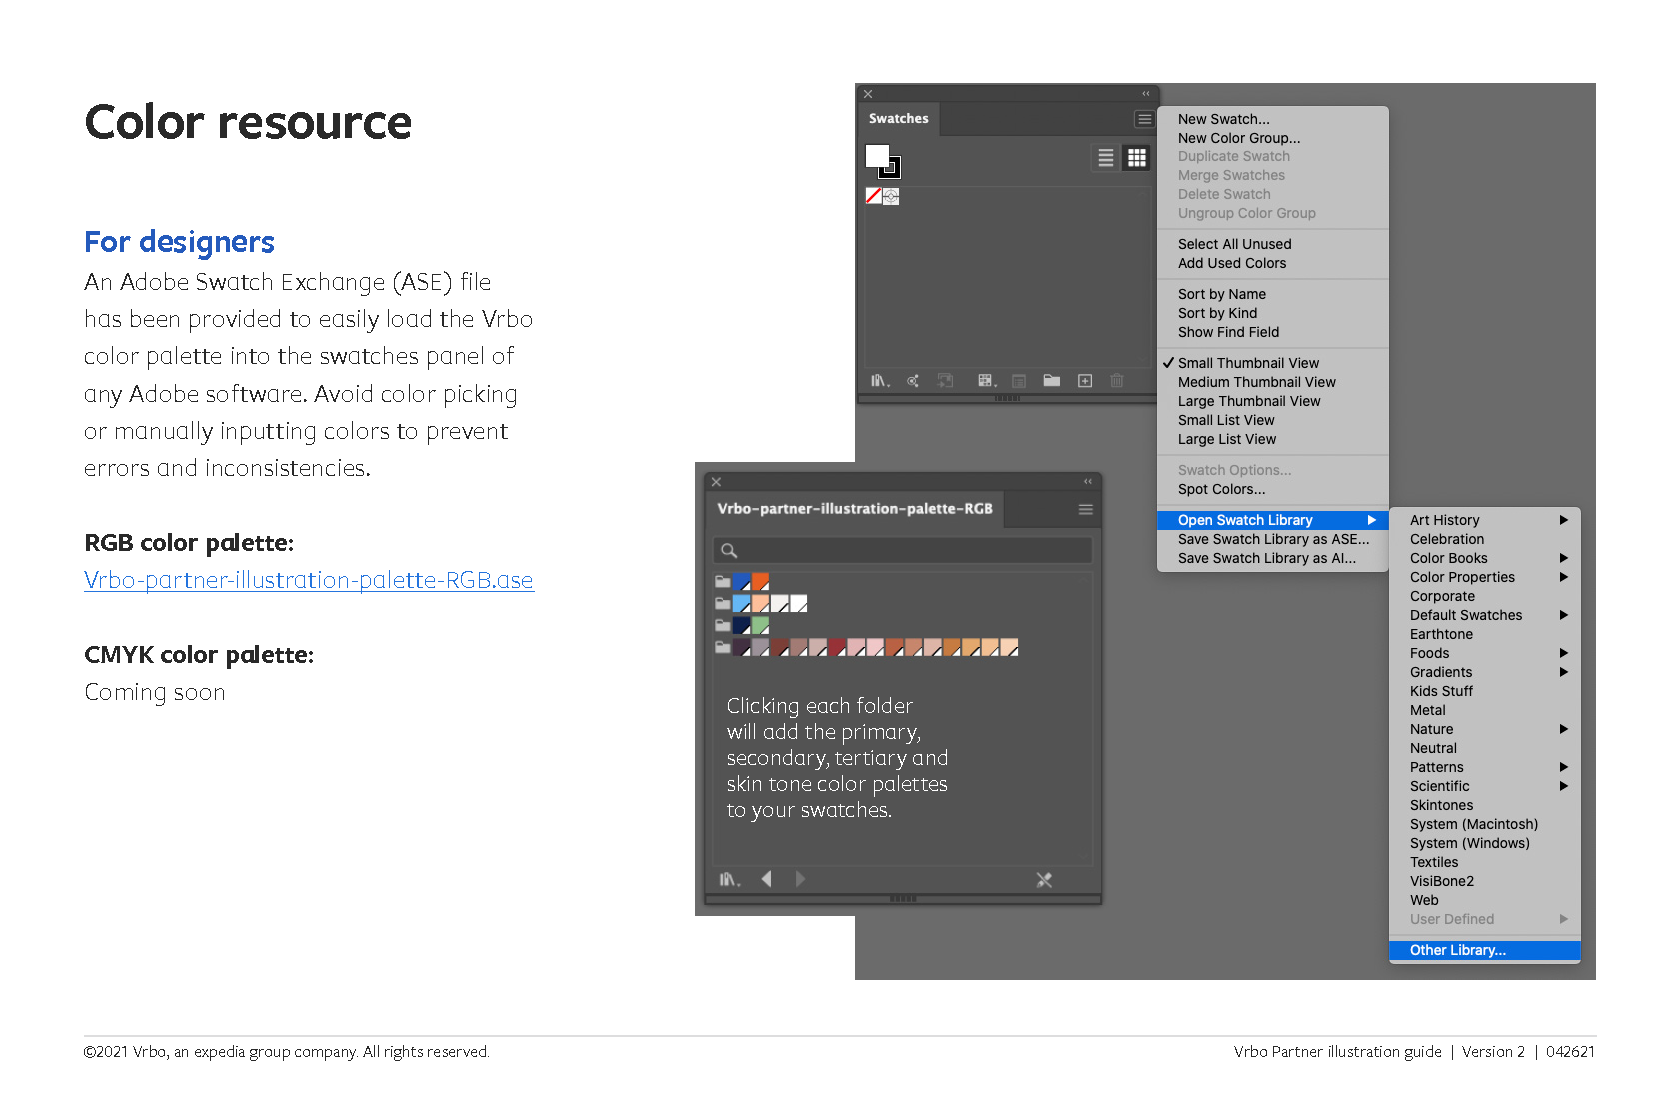The width and height of the screenshot is (1680, 1120).
Task: Expand the Default Swatches submenu
Action: click(x=1485, y=615)
